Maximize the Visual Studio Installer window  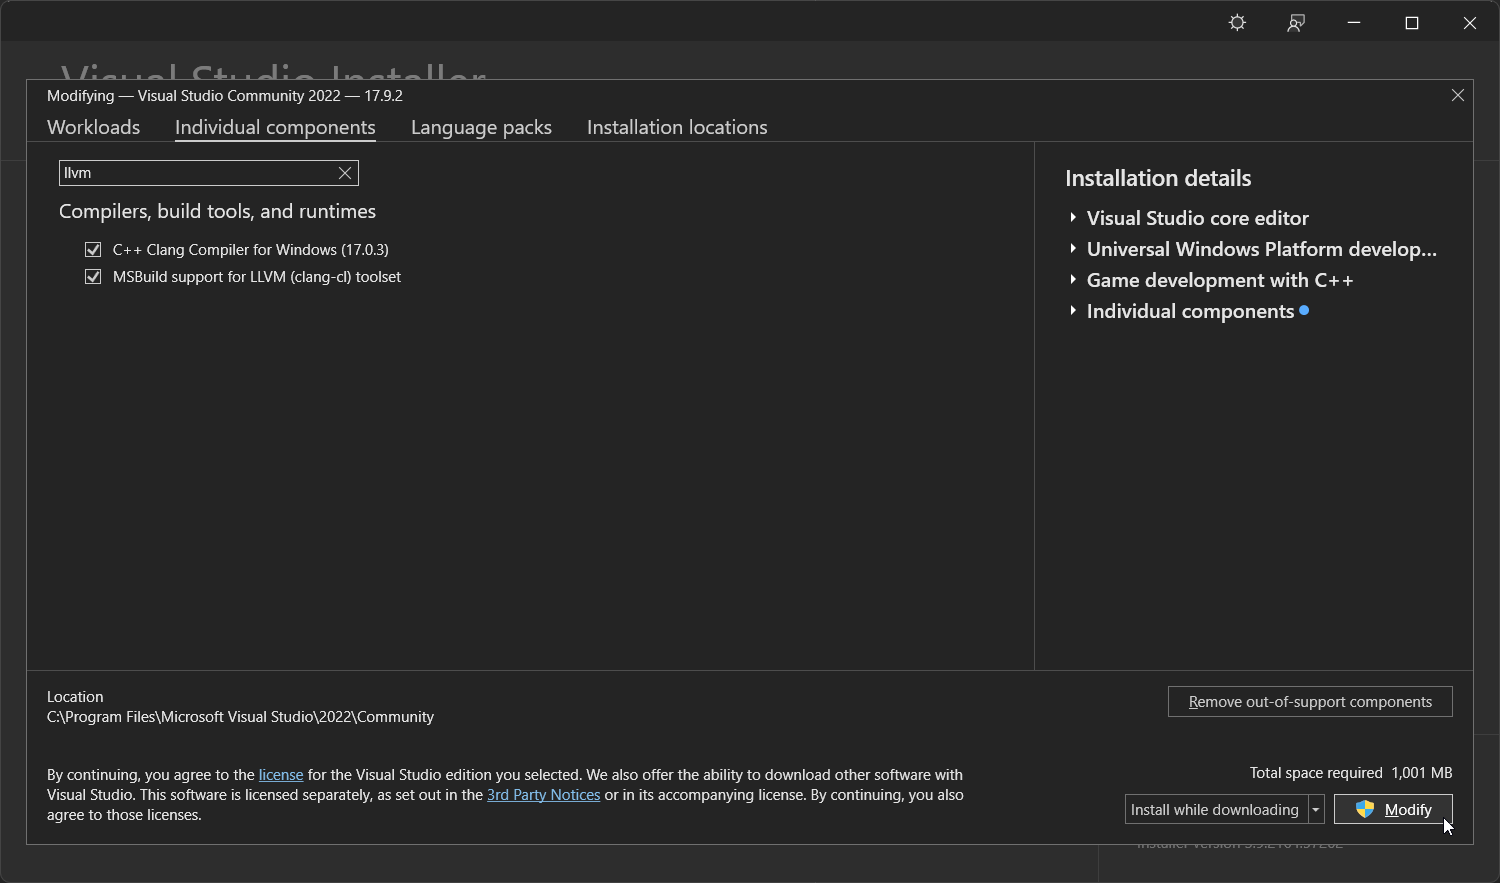tap(1412, 23)
